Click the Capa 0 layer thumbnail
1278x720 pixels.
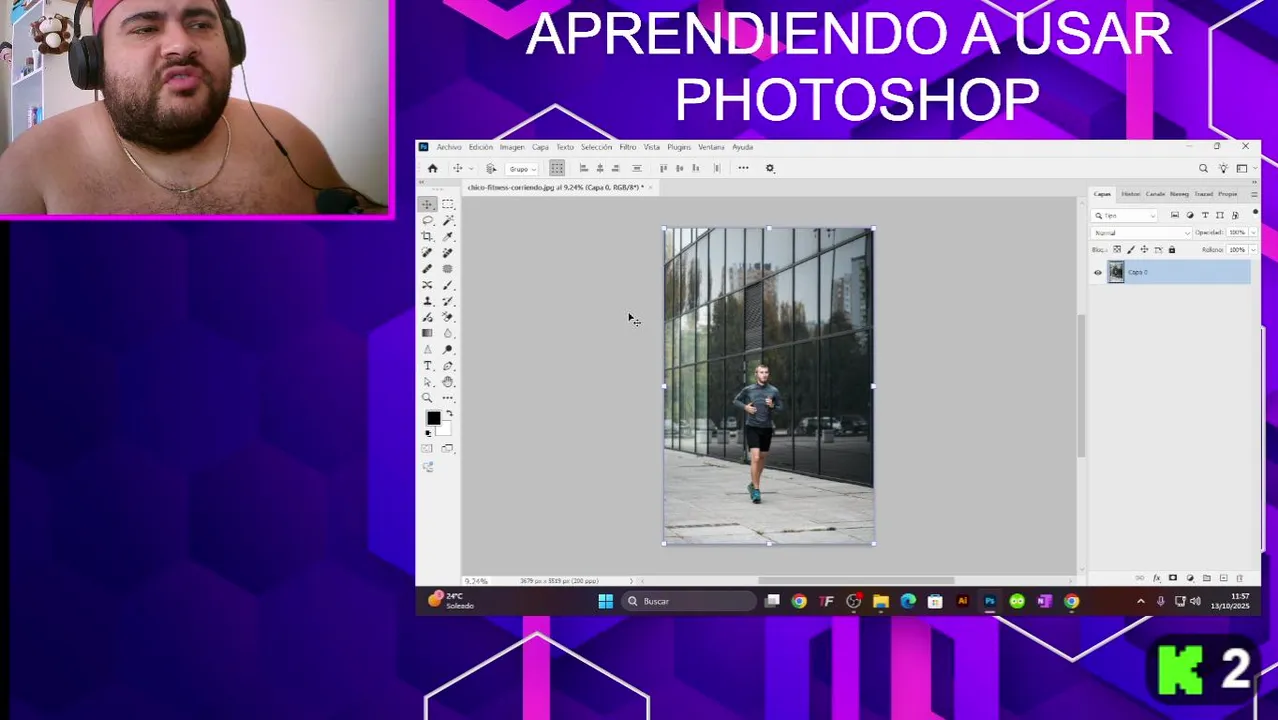coord(1116,272)
